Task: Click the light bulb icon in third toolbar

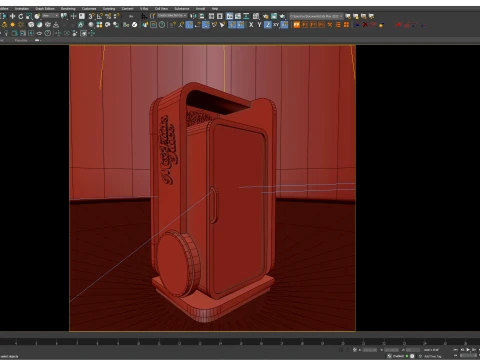Action: [x=6, y=33]
